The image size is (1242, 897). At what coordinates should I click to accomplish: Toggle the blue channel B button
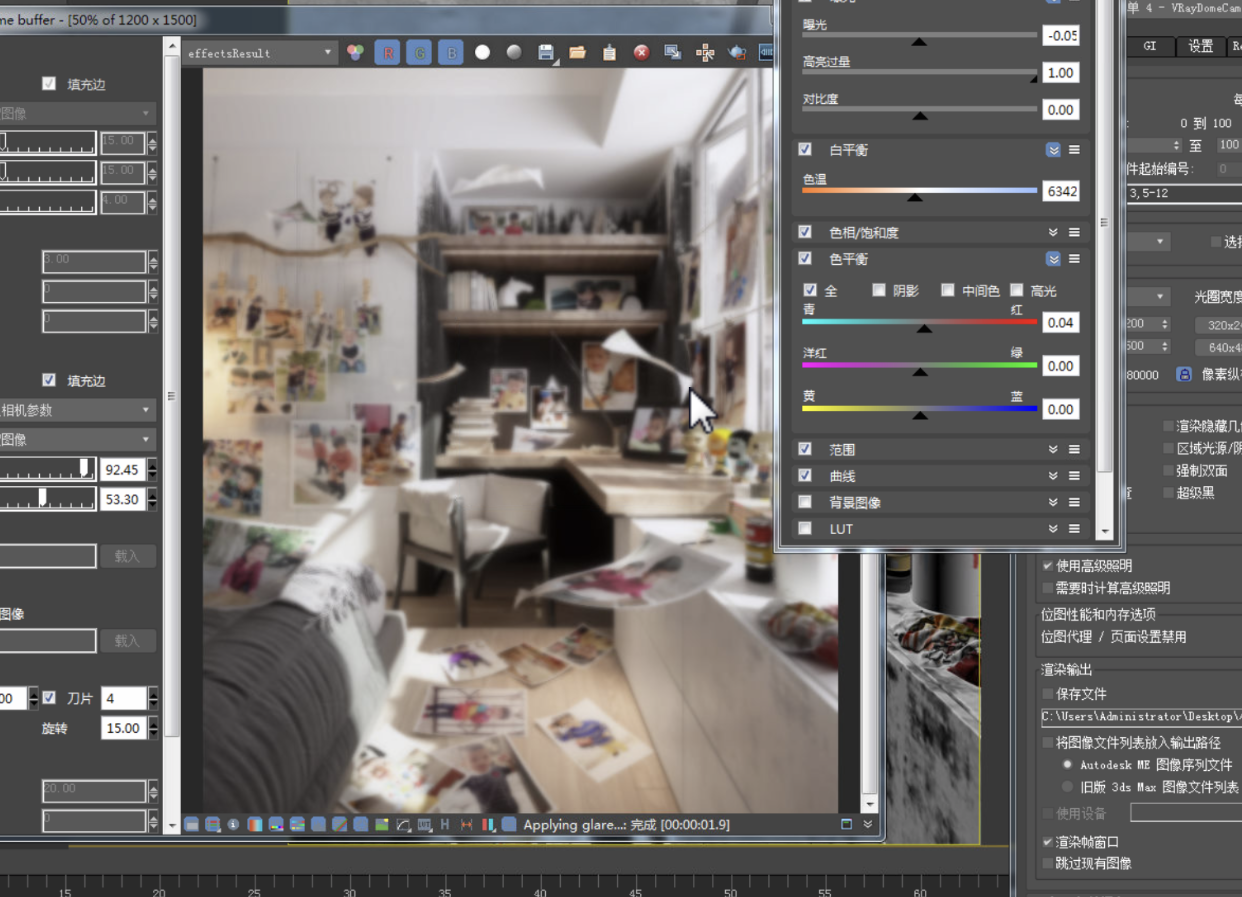451,52
